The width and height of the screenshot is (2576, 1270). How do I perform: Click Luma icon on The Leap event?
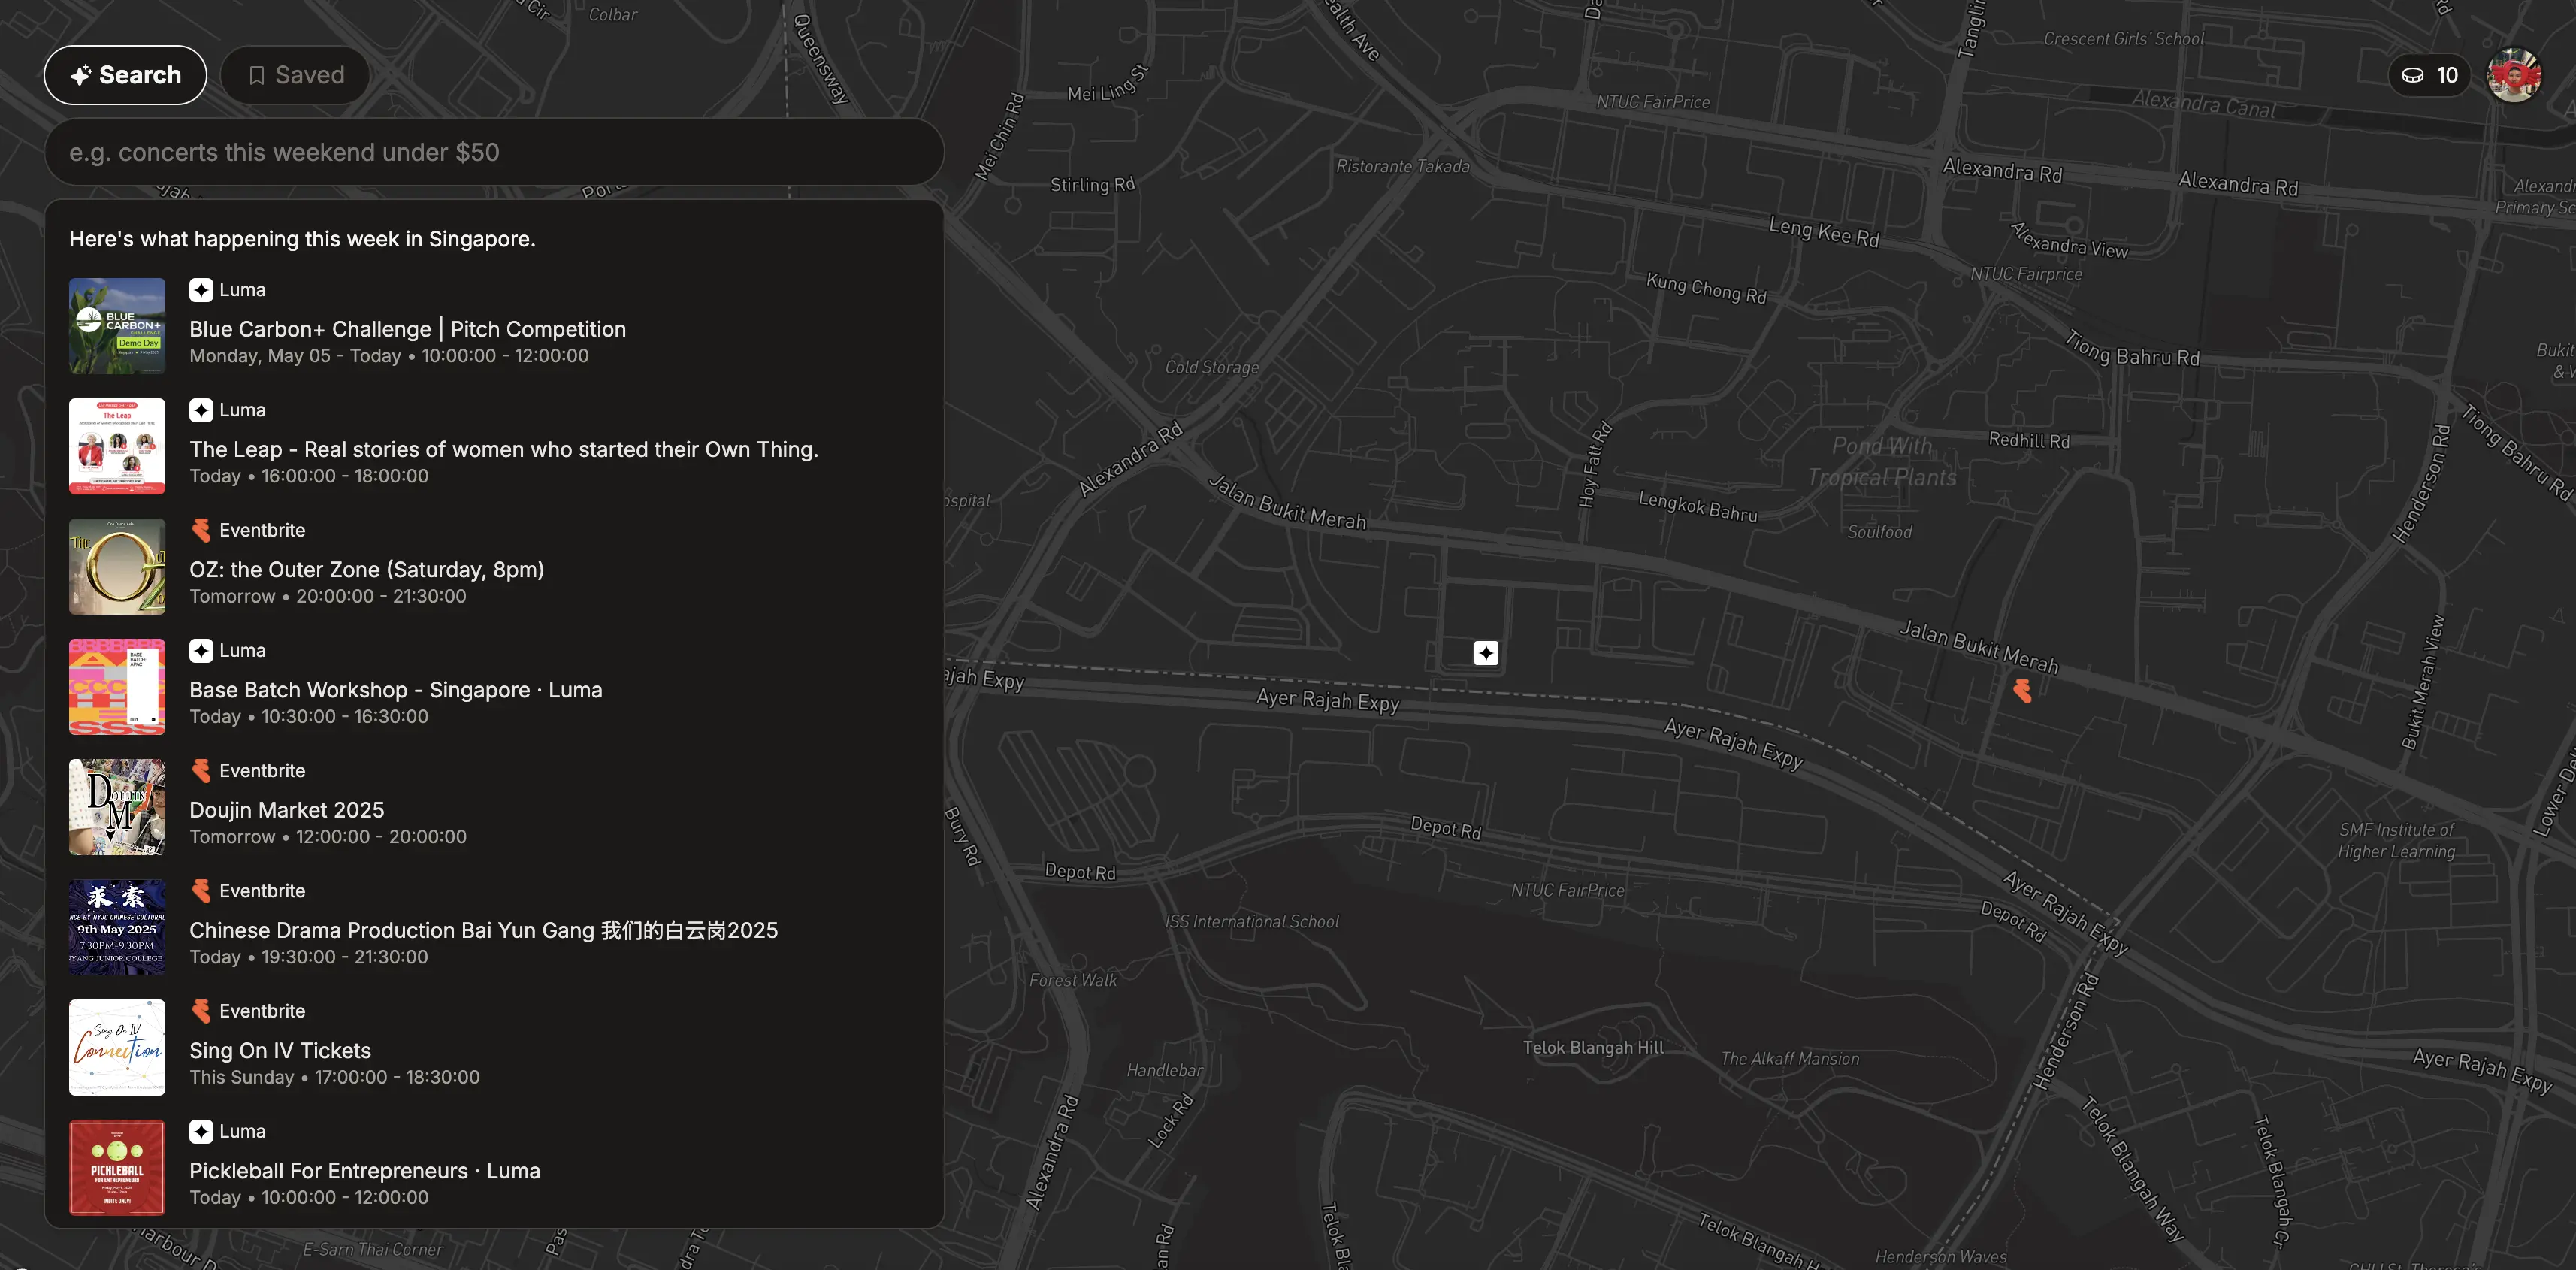[201, 410]
